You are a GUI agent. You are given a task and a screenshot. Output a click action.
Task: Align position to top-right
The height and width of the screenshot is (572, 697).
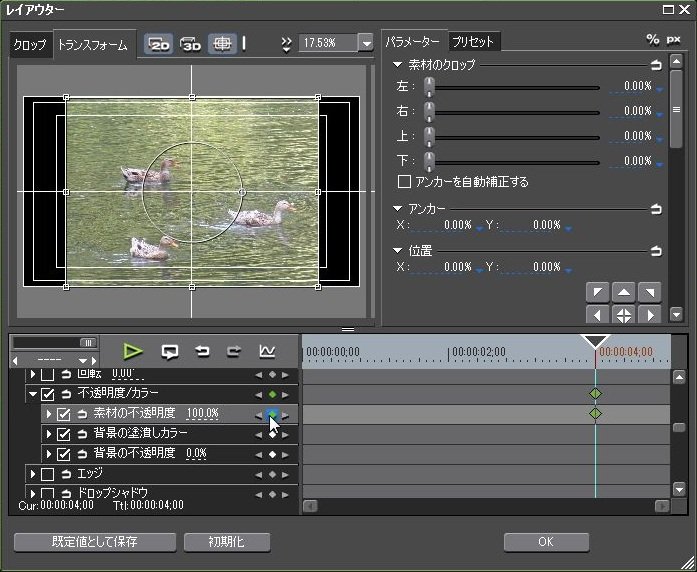[x=649, y=292]
